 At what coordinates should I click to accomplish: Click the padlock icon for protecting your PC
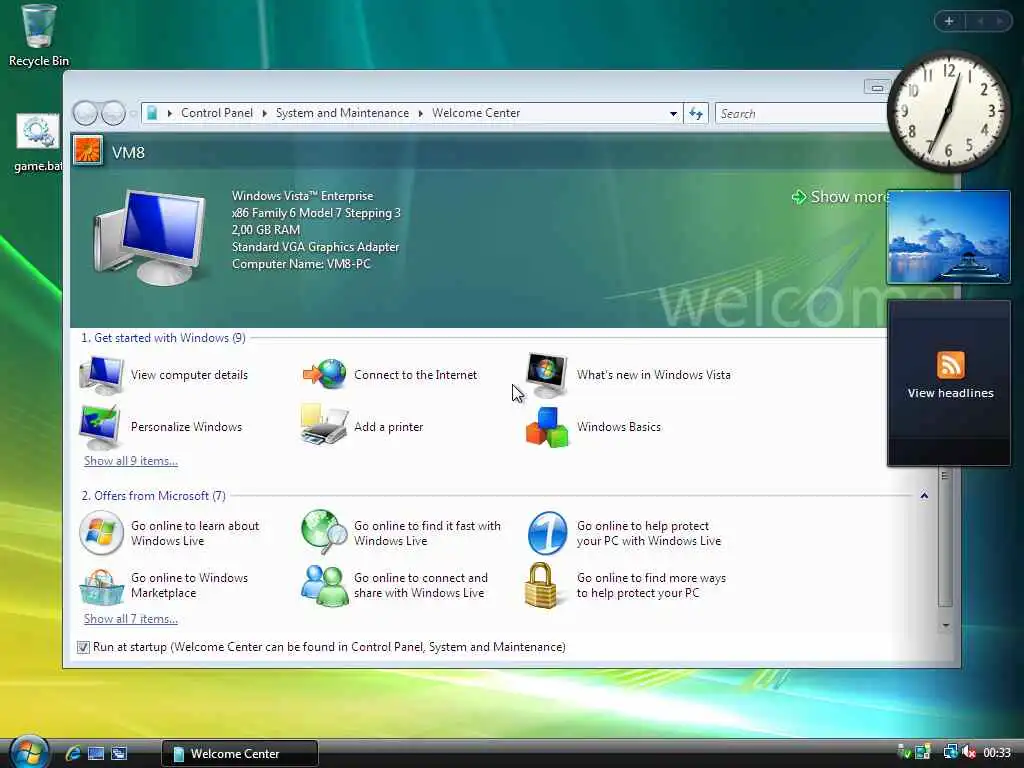coord(541,586)
